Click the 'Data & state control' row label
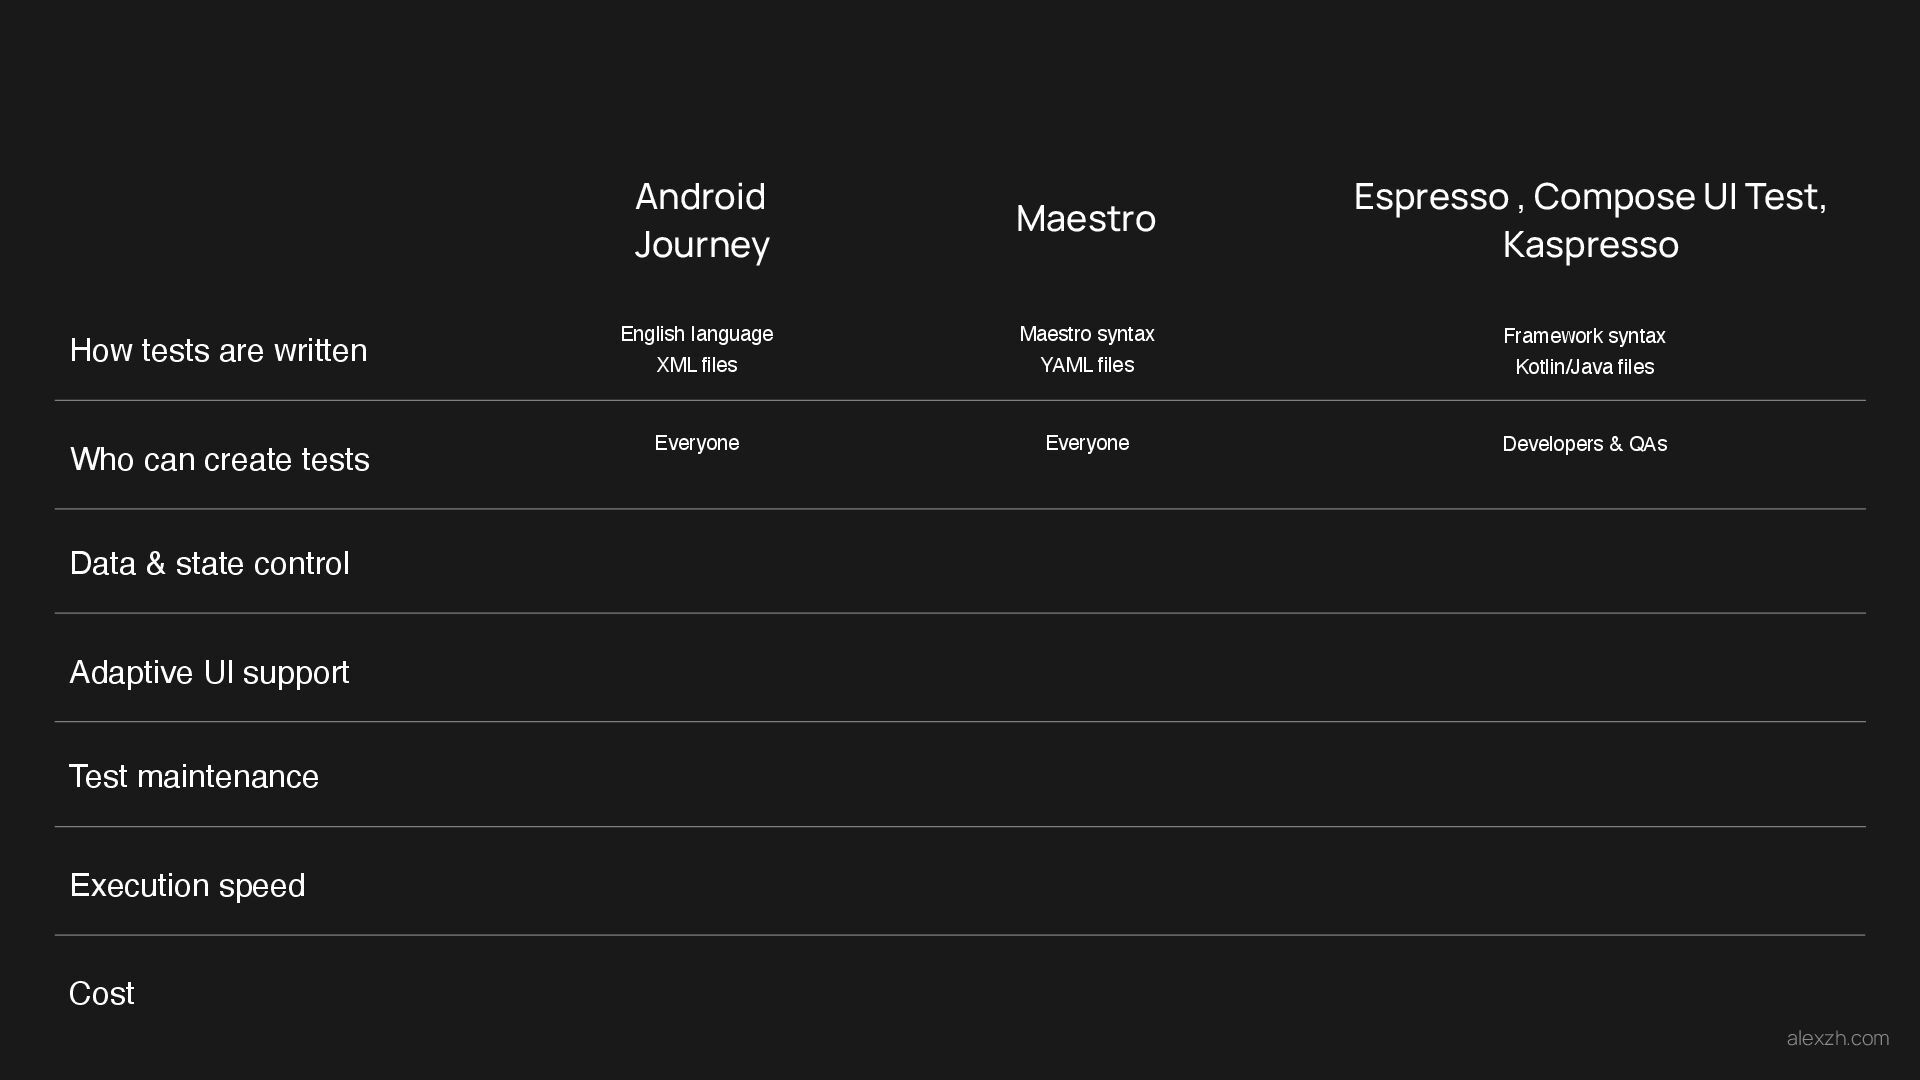This screenshot has width=1920, height=1080. point(210,564)
